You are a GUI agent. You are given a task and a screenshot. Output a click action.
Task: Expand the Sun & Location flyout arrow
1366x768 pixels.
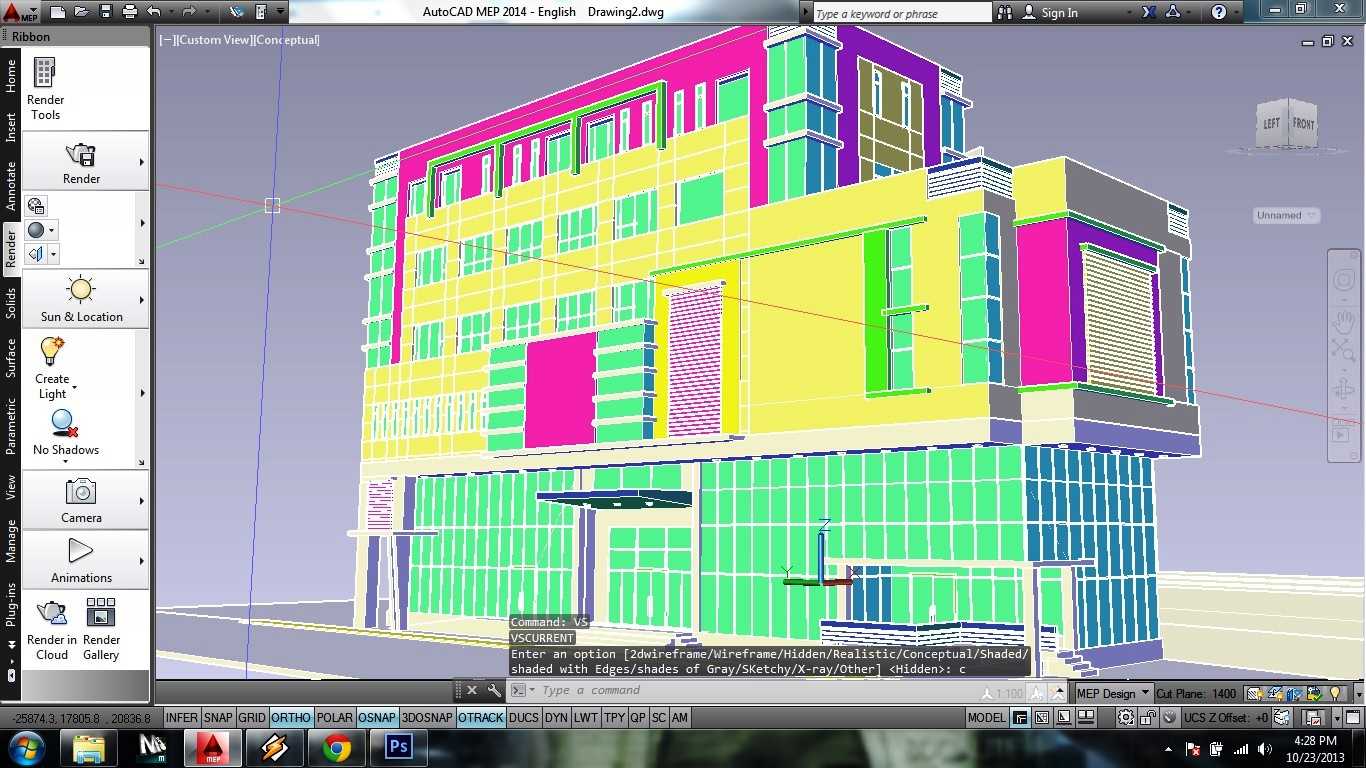[x=141, y=299]
